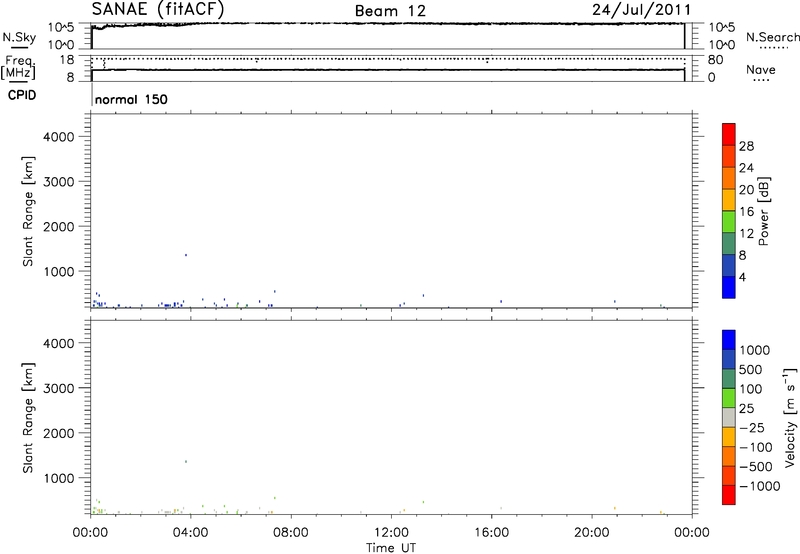Click the '4000' tick on the power panel
Image resolution: width=800 pixels, height=554 pixels.
(x=58, y=137)
